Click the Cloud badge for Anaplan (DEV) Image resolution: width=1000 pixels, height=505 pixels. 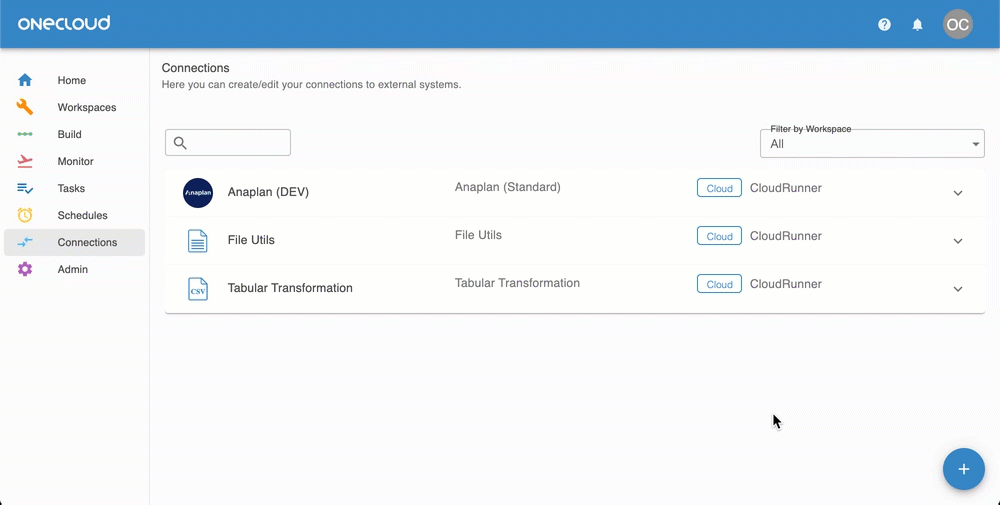719,188
